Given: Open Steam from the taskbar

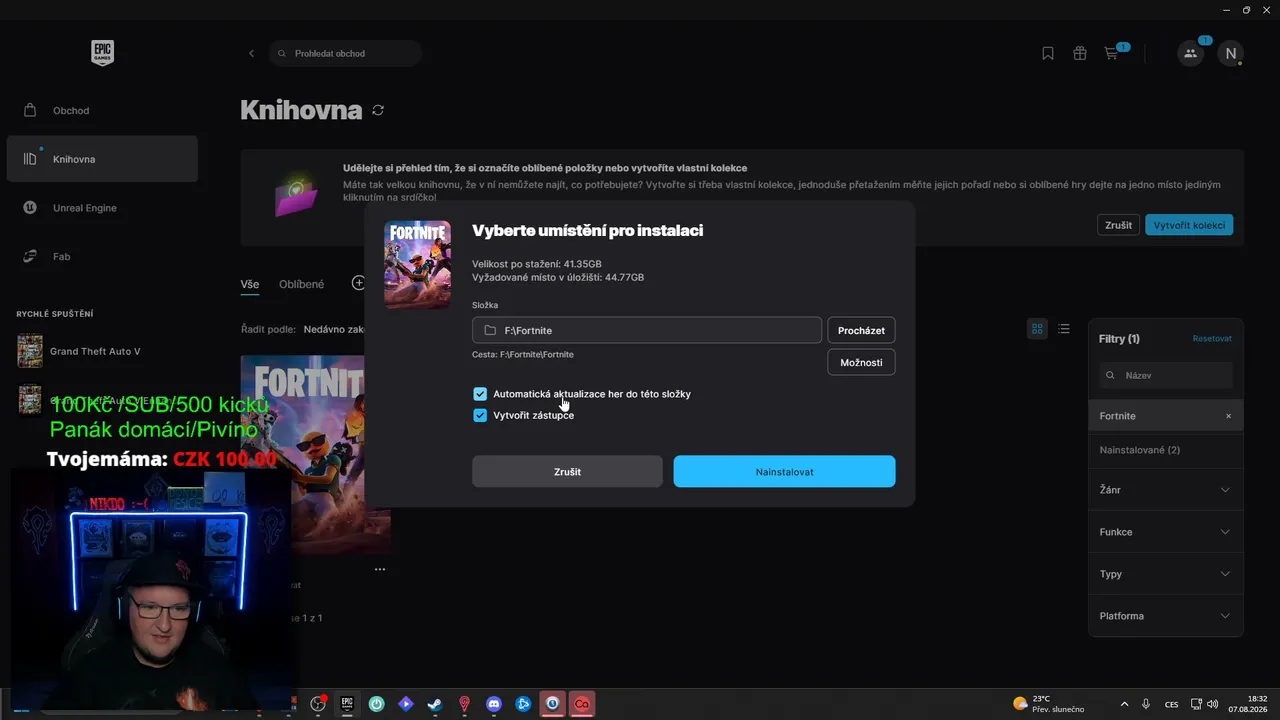Looking at the screenshot, I should tap(435, 704).
